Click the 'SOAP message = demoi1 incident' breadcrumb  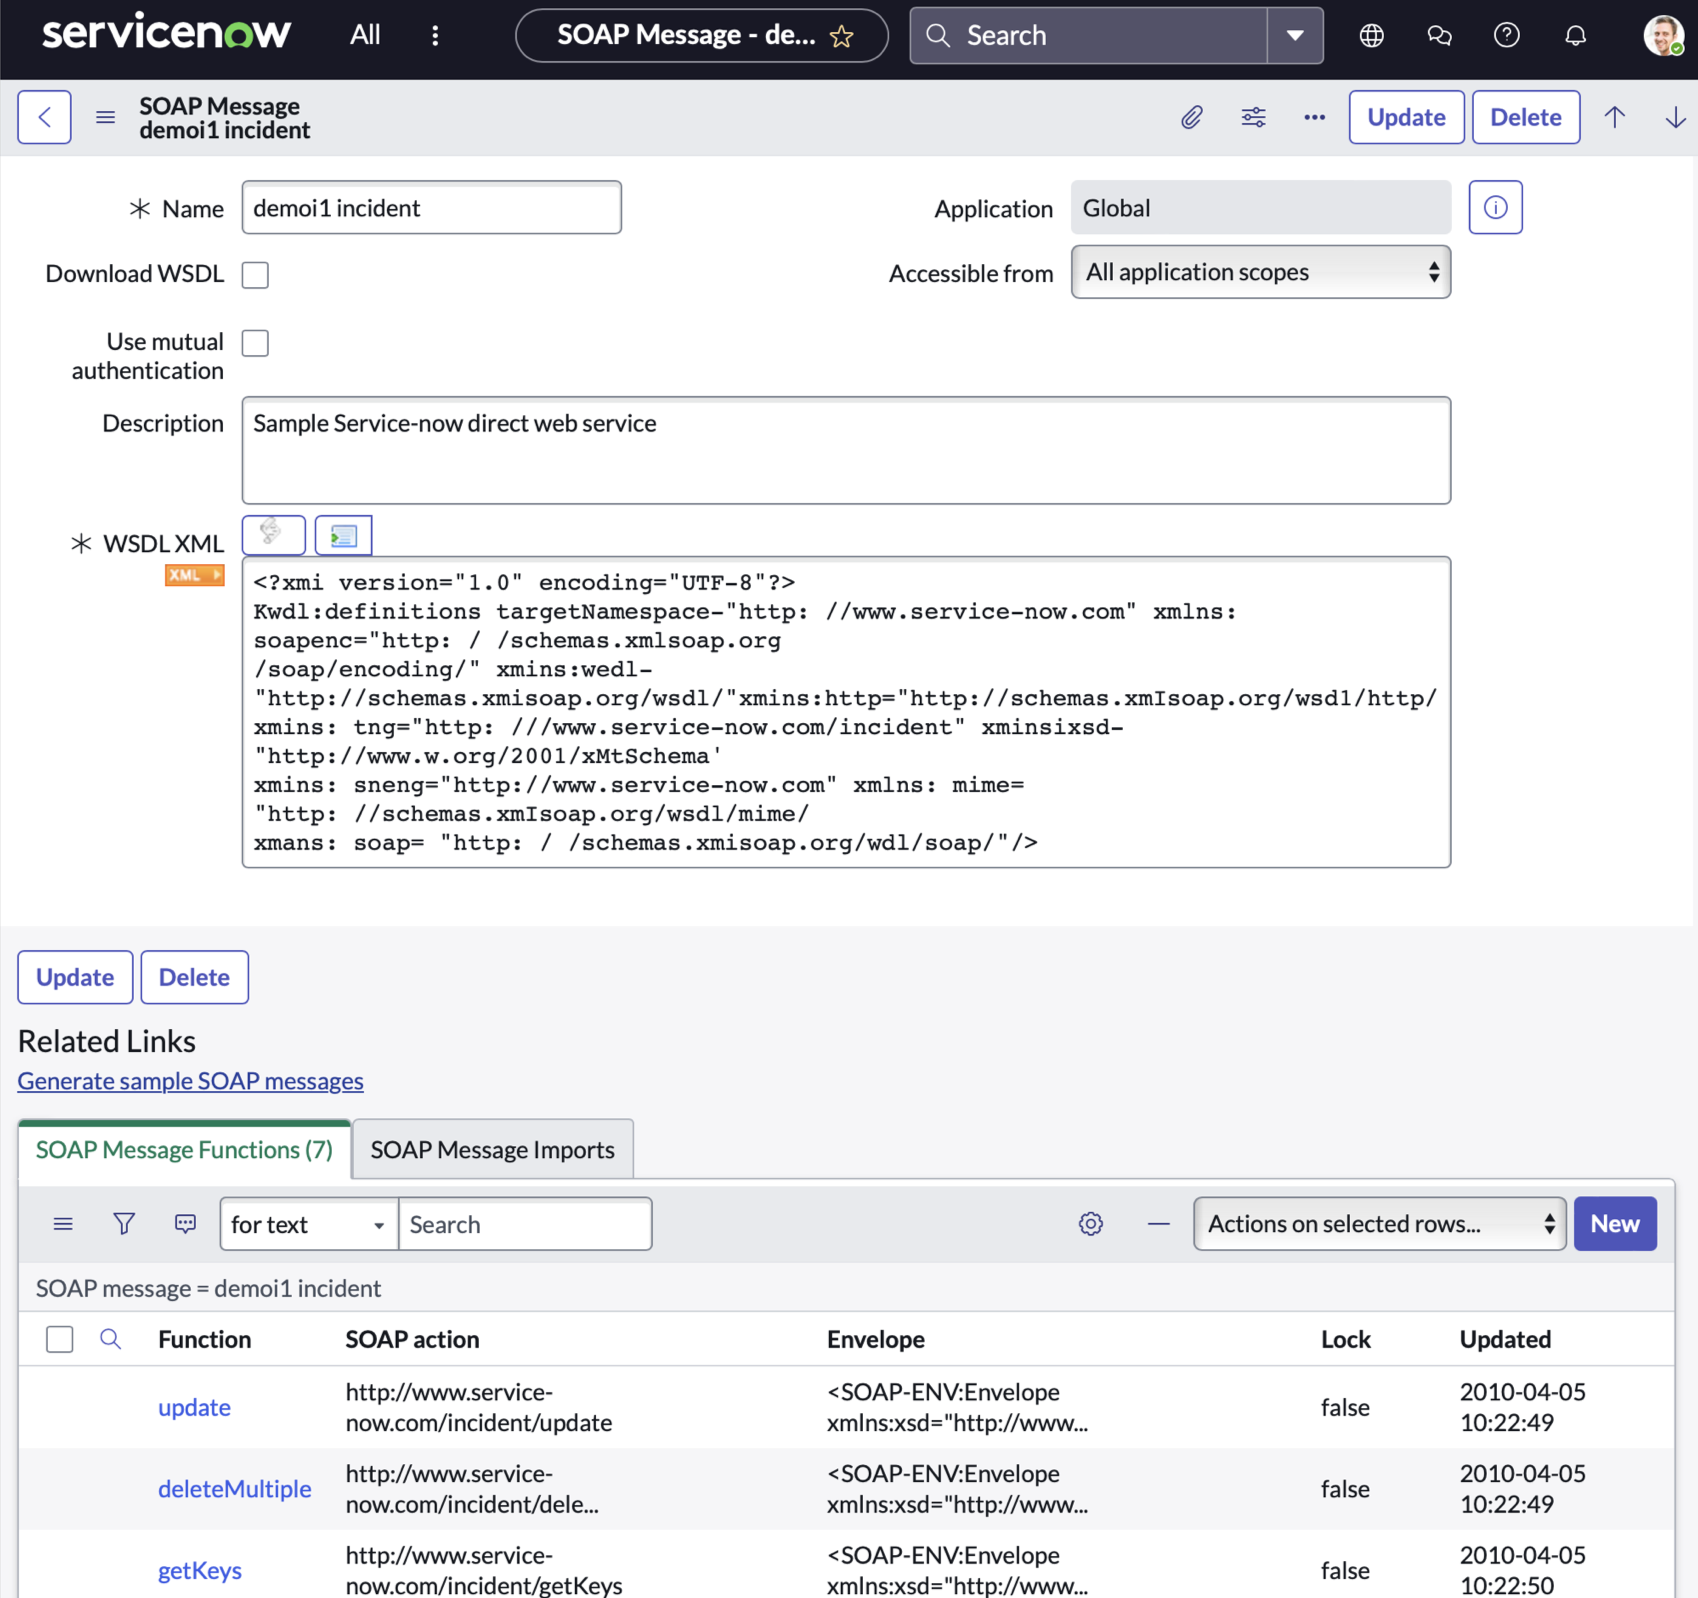[x=208, y=1288]
